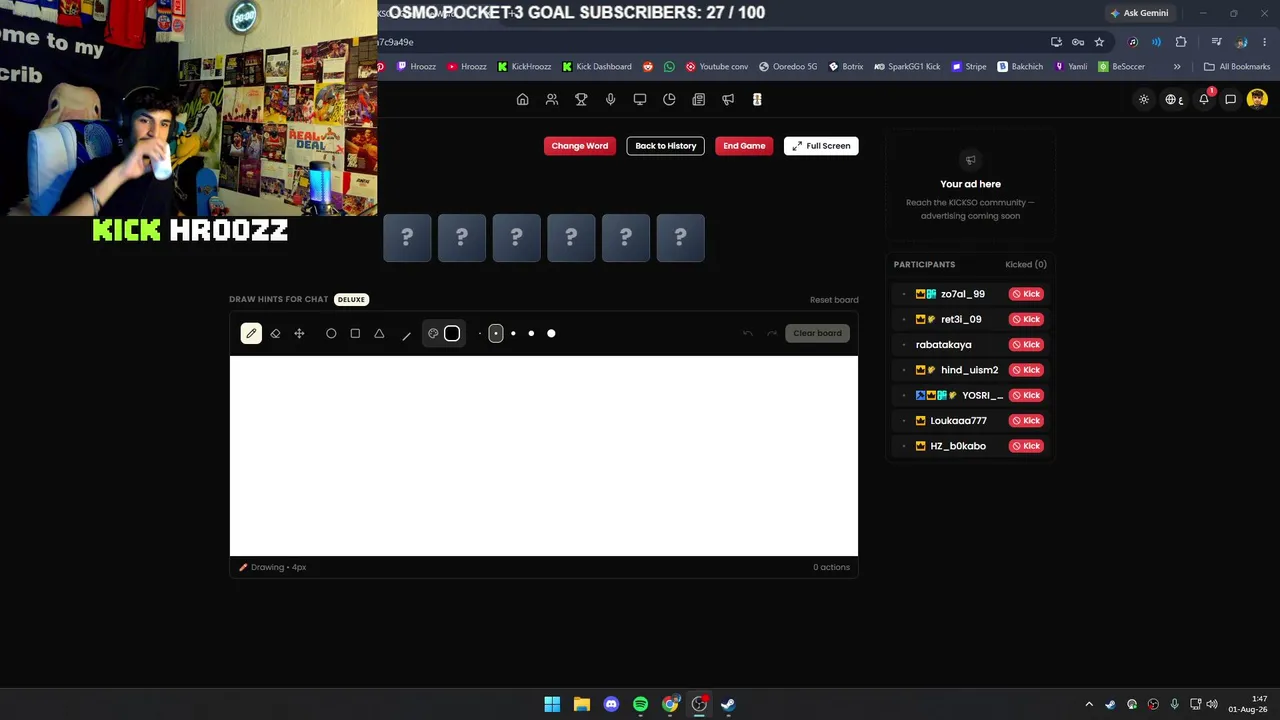The image size is (1280, 720).
Task: Select the smallest brush size dot
Action: coord(479,333)
